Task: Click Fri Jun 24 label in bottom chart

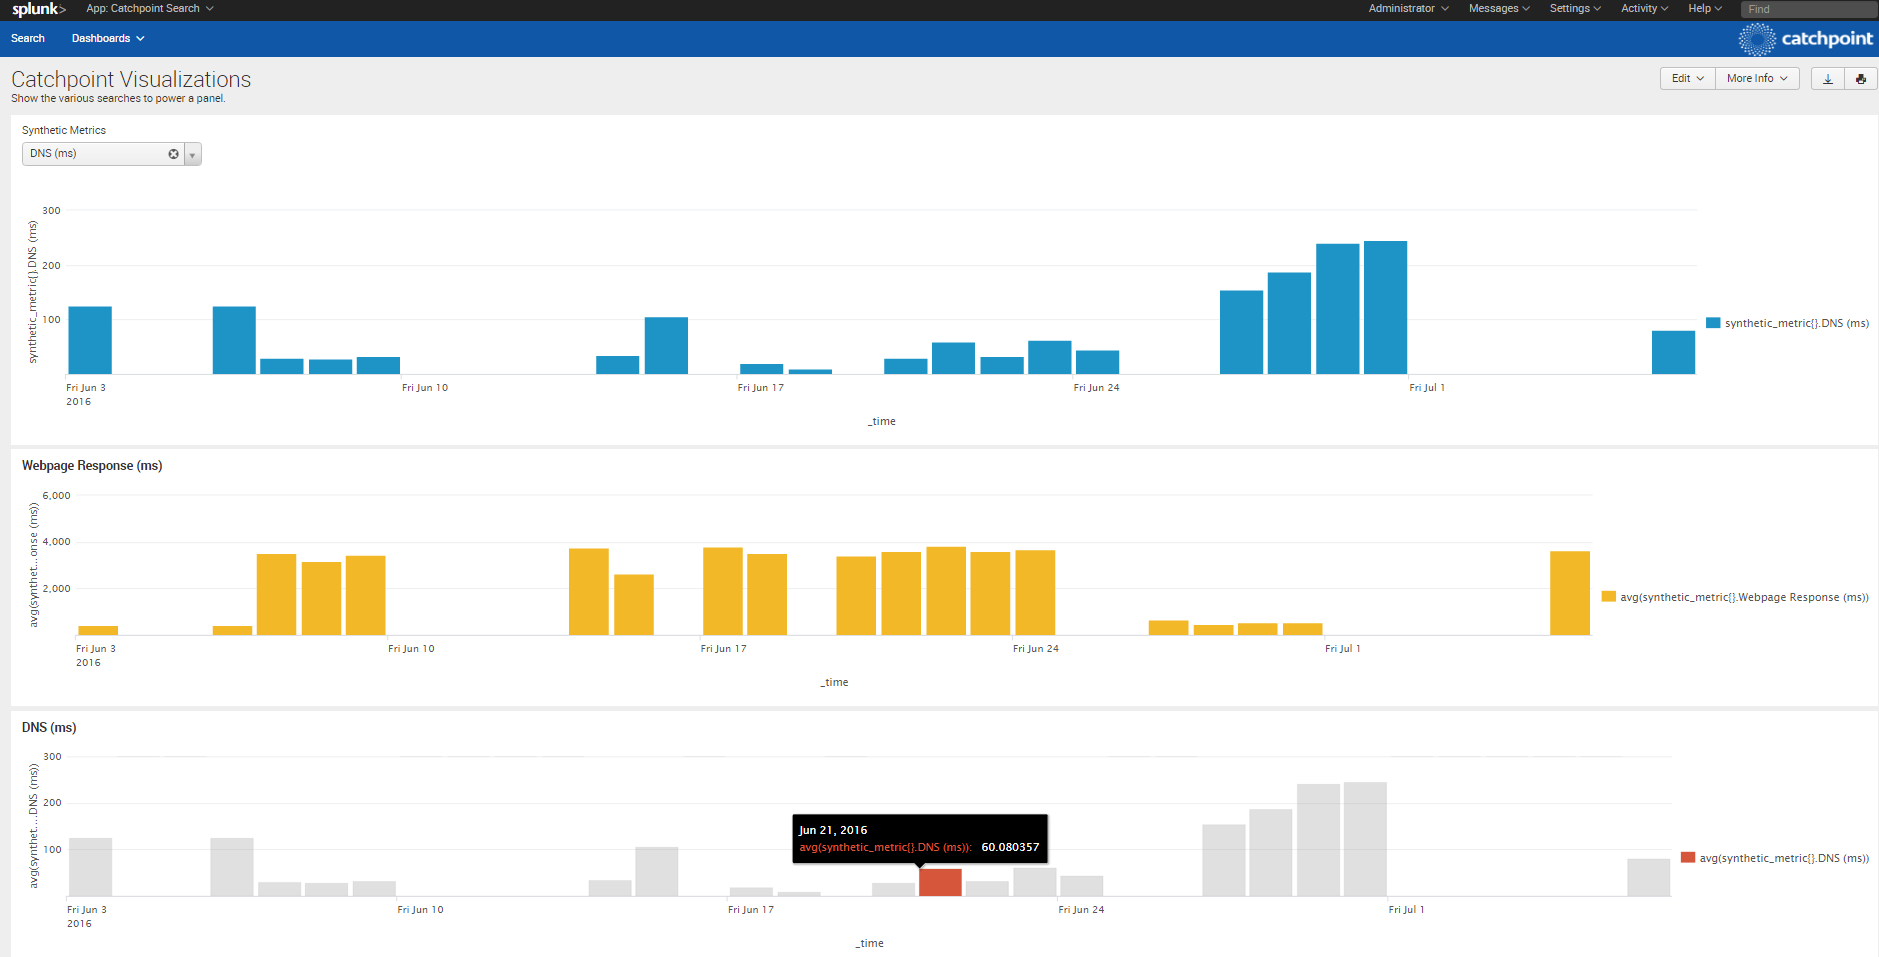Action: pyautogui.click(x=1081, y=910)
